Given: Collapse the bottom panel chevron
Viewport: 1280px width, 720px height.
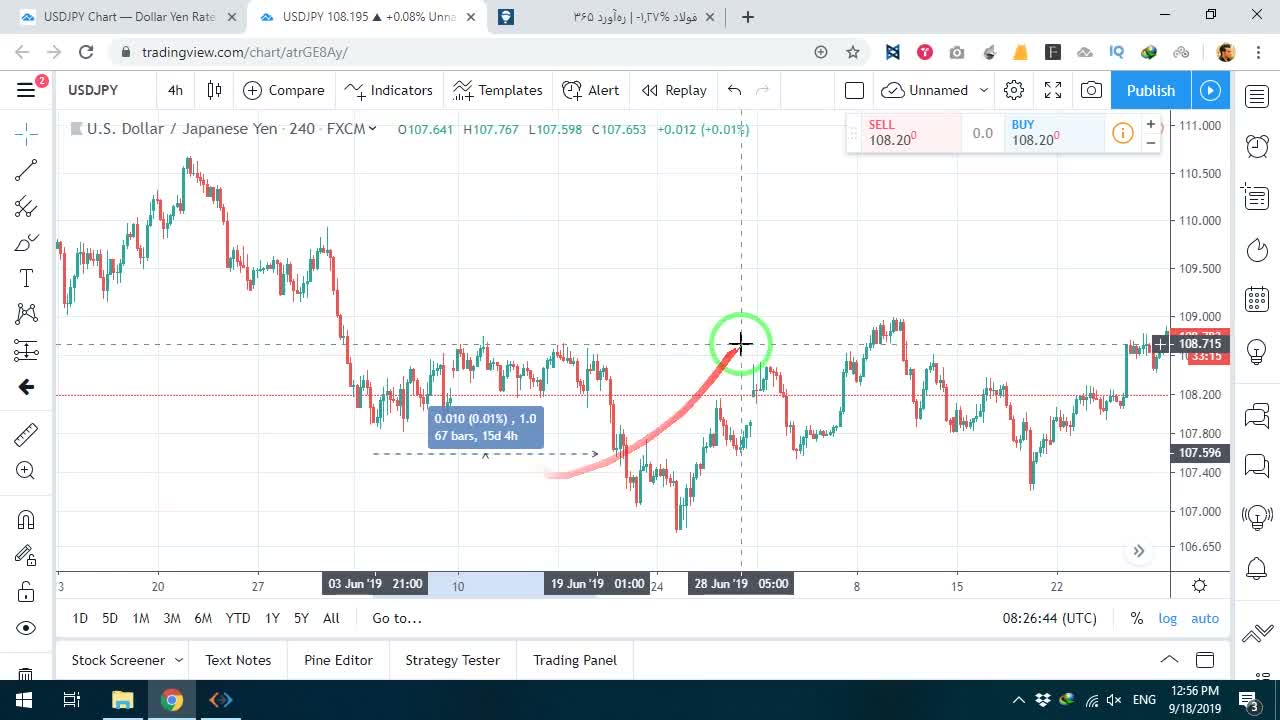Looking at the screenshot, I should pos(1169,660).
